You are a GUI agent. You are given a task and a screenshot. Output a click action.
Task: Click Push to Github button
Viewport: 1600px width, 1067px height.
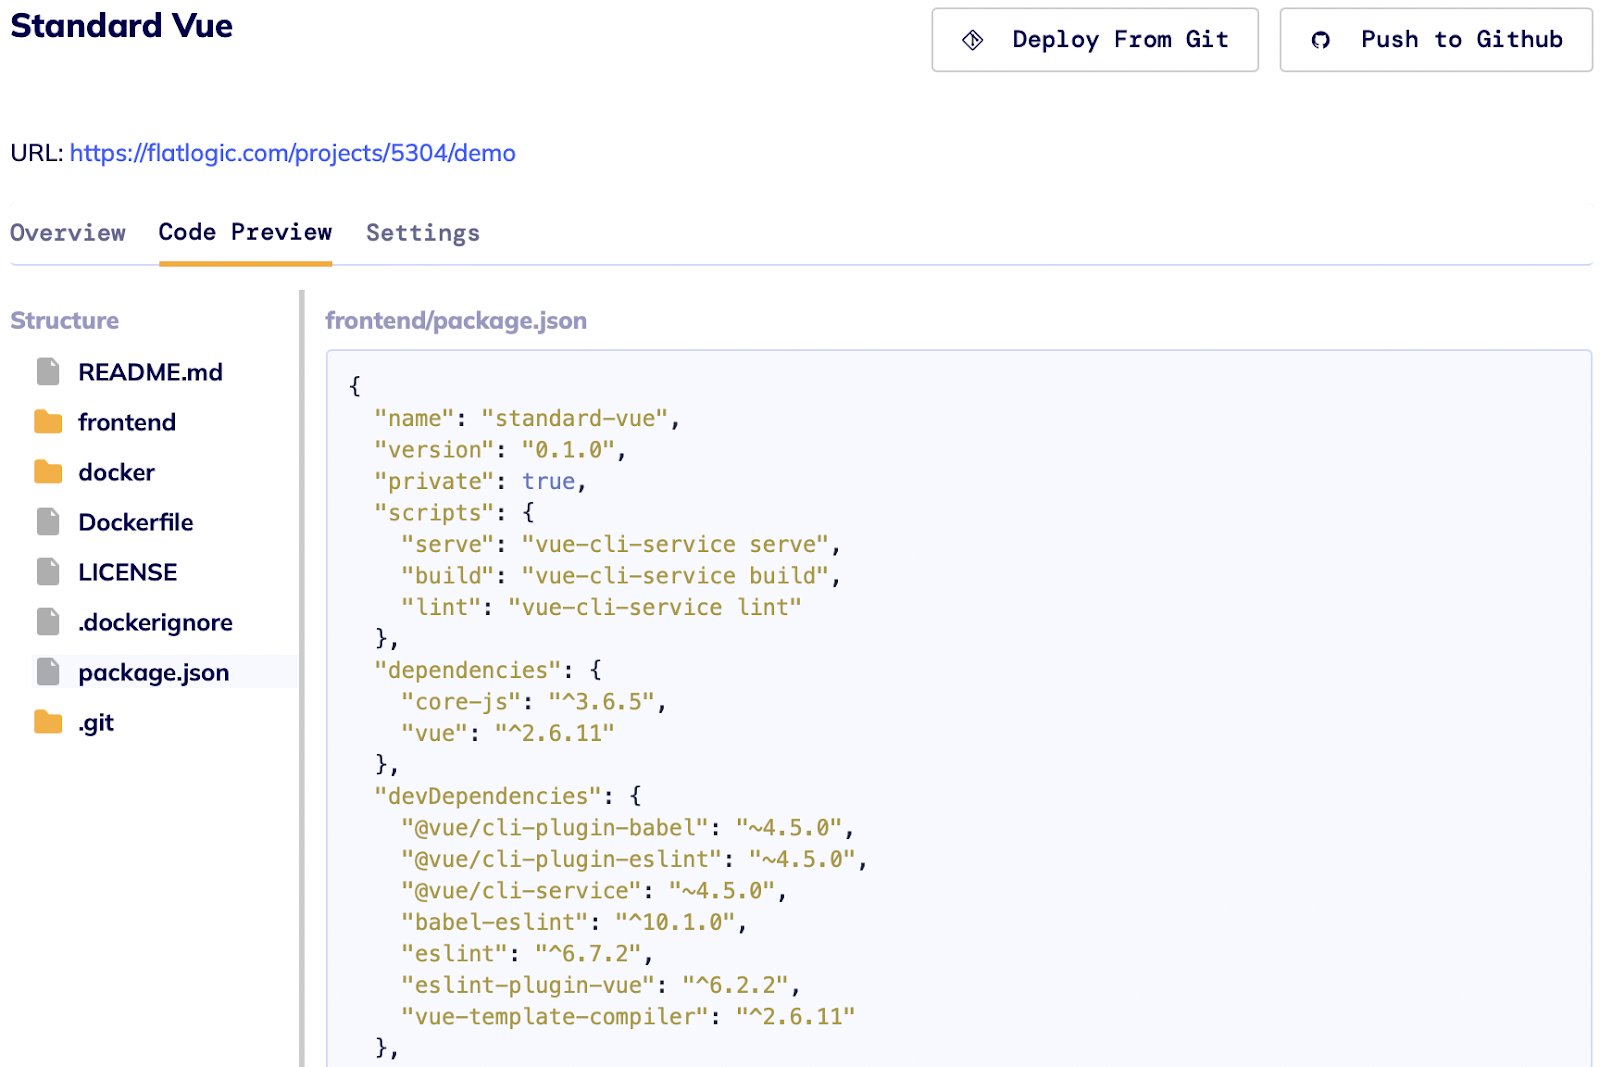[1436, 40]
